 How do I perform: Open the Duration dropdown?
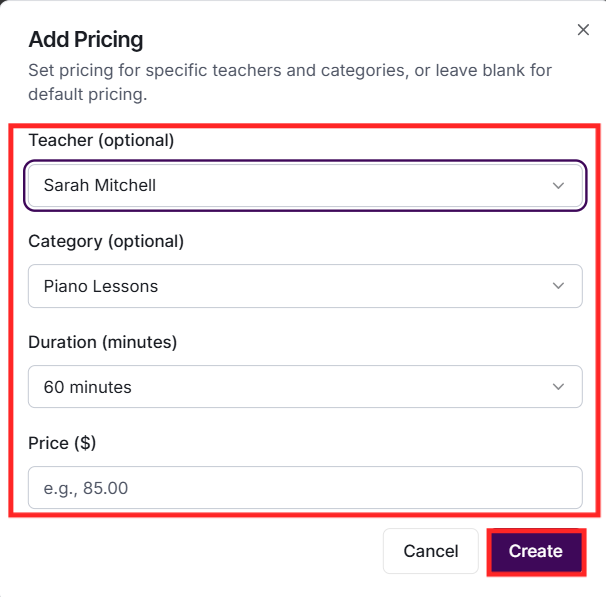point(304,387)
